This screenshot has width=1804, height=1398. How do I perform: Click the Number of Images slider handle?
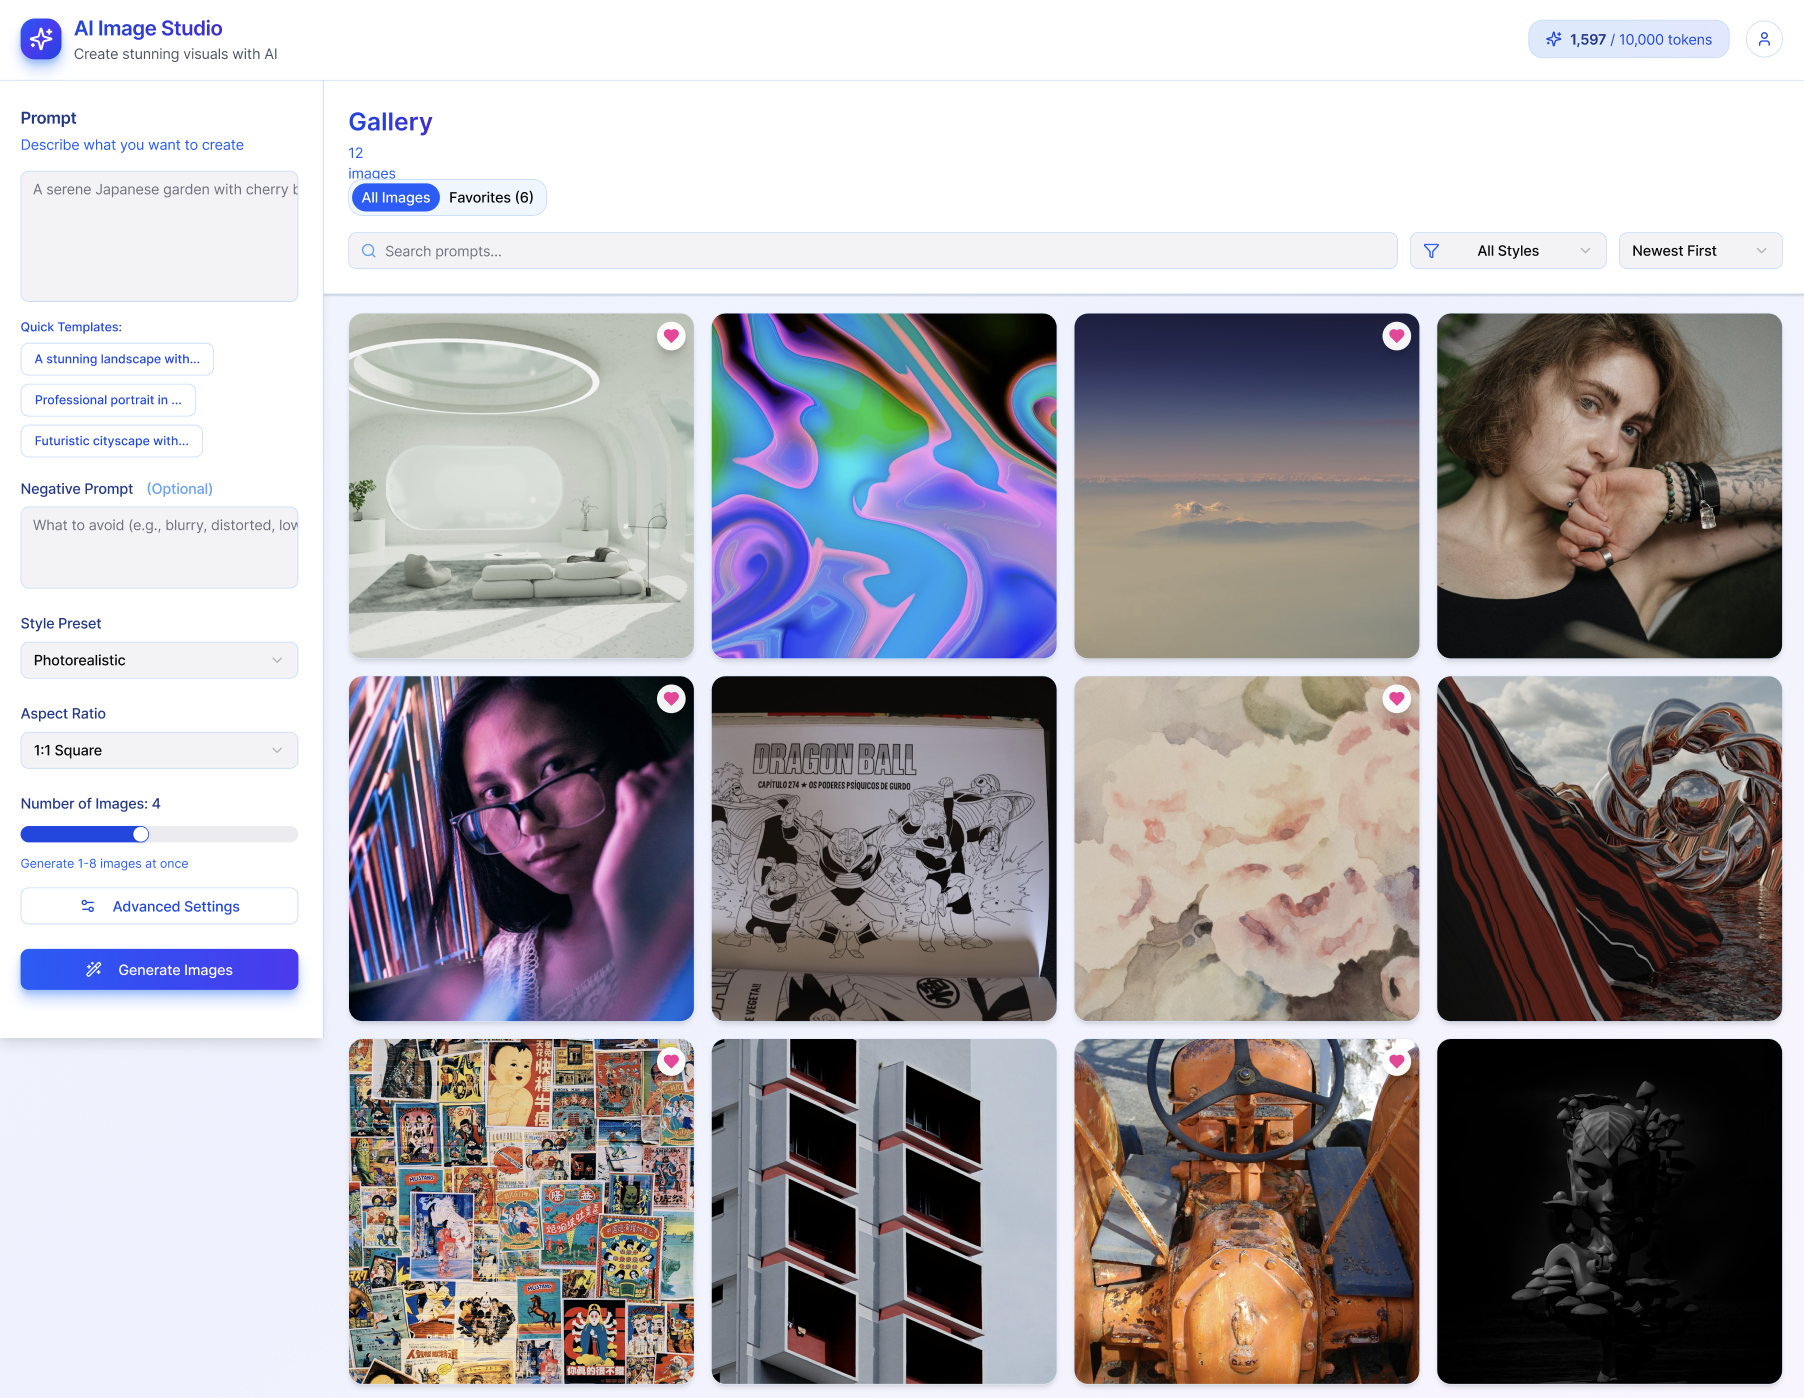[141, 834]
